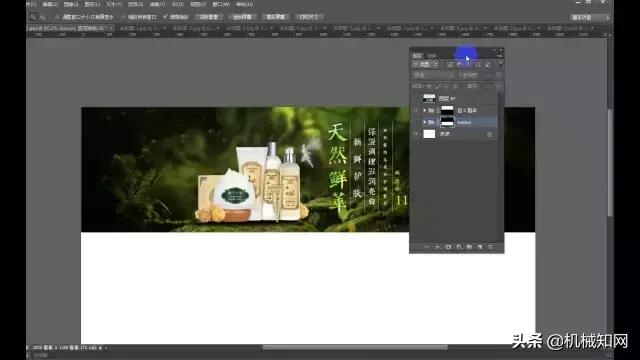Select the 图层 panel tab
This screenshot has height=360, width=640.
pyautogui.click(x=417, y=56)
